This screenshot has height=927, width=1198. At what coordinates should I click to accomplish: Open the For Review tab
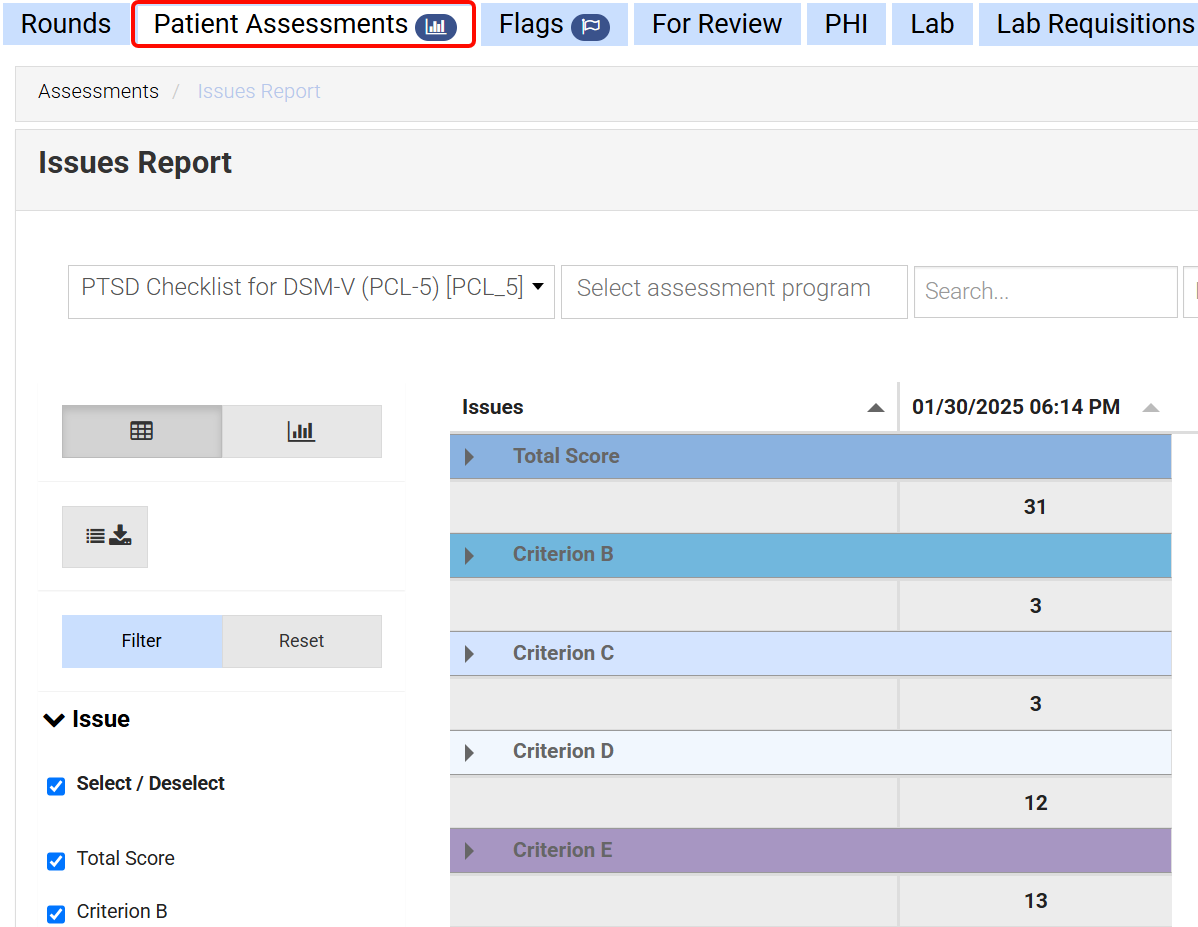coord(716,23)
